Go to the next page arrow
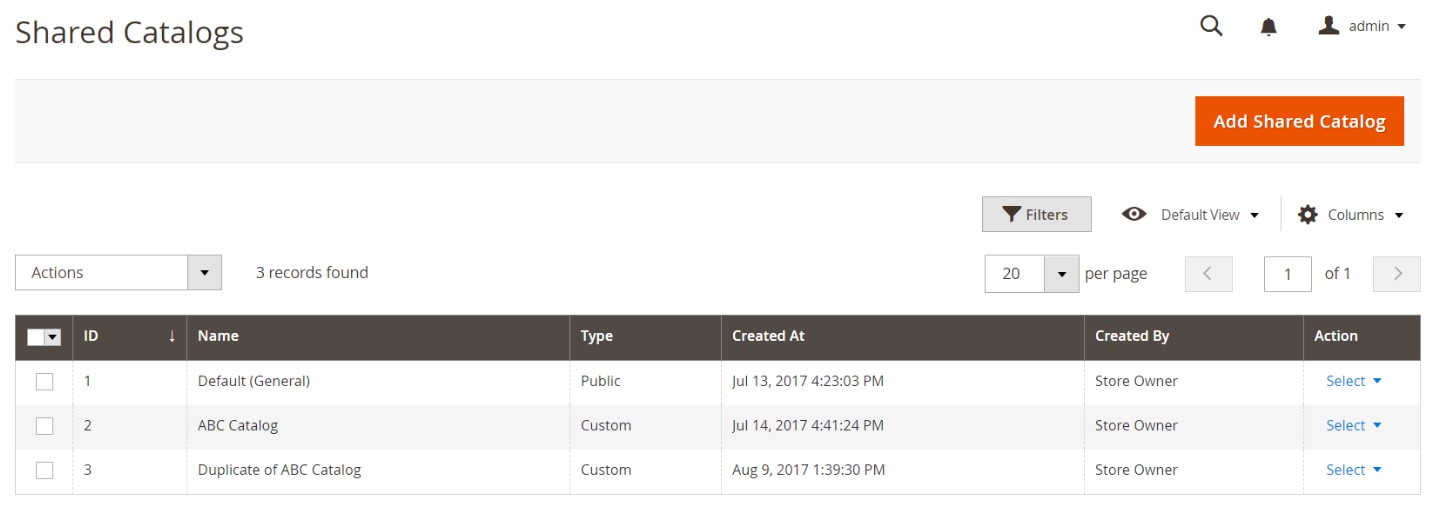1434x511 pixels. point(1397,273)
